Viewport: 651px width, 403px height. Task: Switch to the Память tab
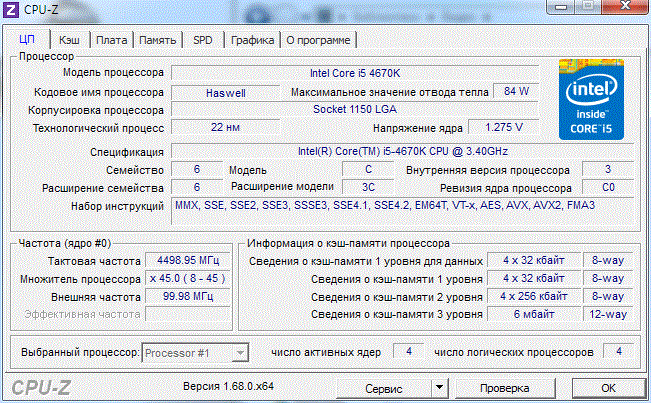coord(157,40)
